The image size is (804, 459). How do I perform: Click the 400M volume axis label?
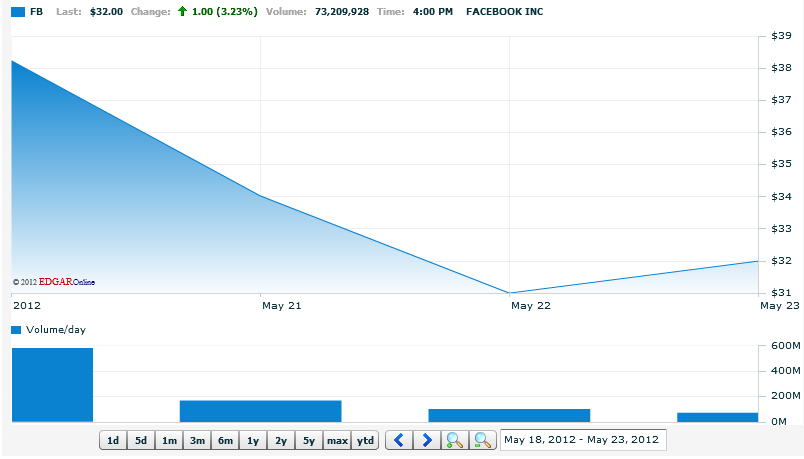pos(786,371)
